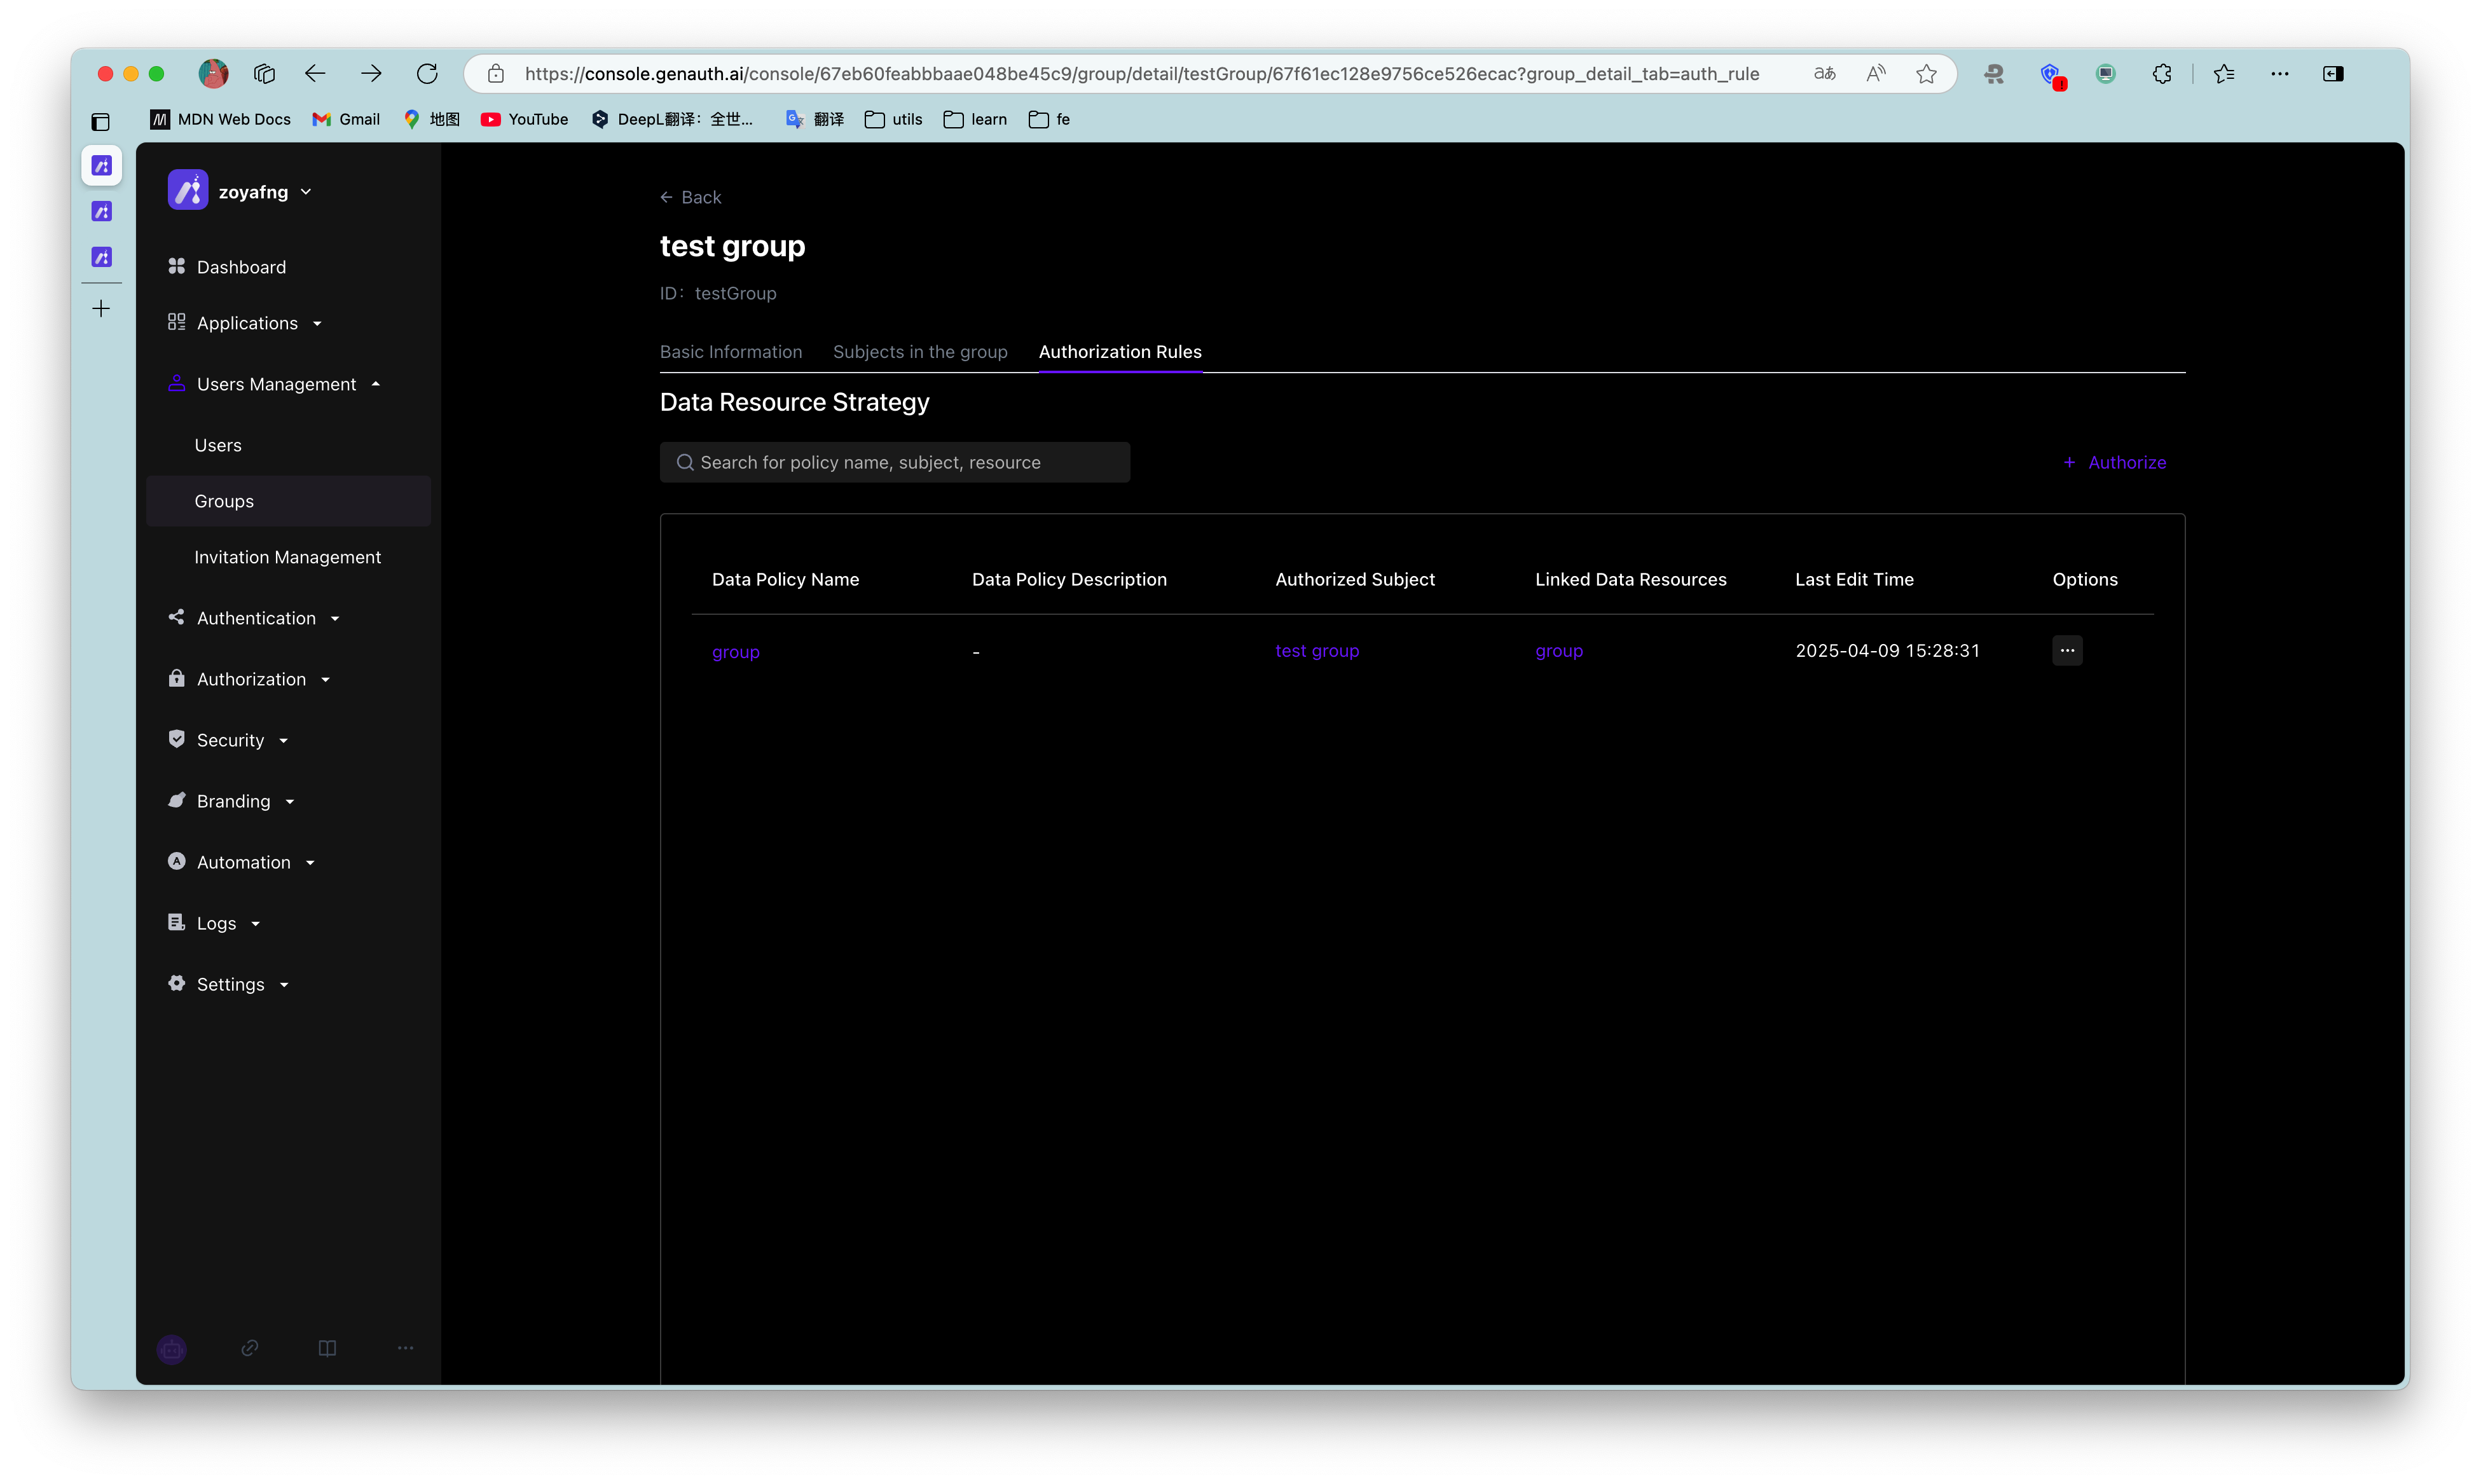
Task: Click the Data Policy Name column header
Action: pos(785,579)
